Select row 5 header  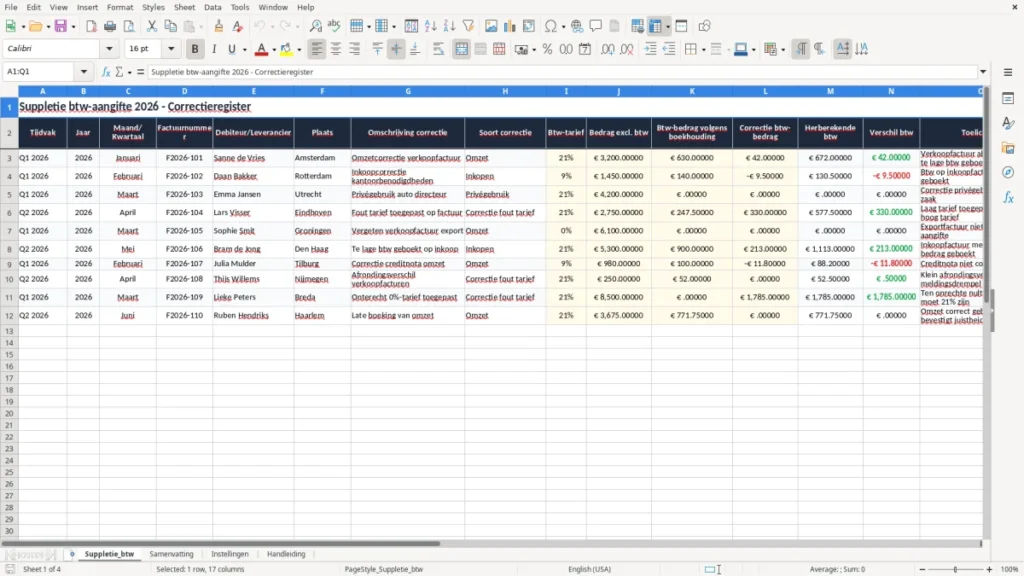9,195
